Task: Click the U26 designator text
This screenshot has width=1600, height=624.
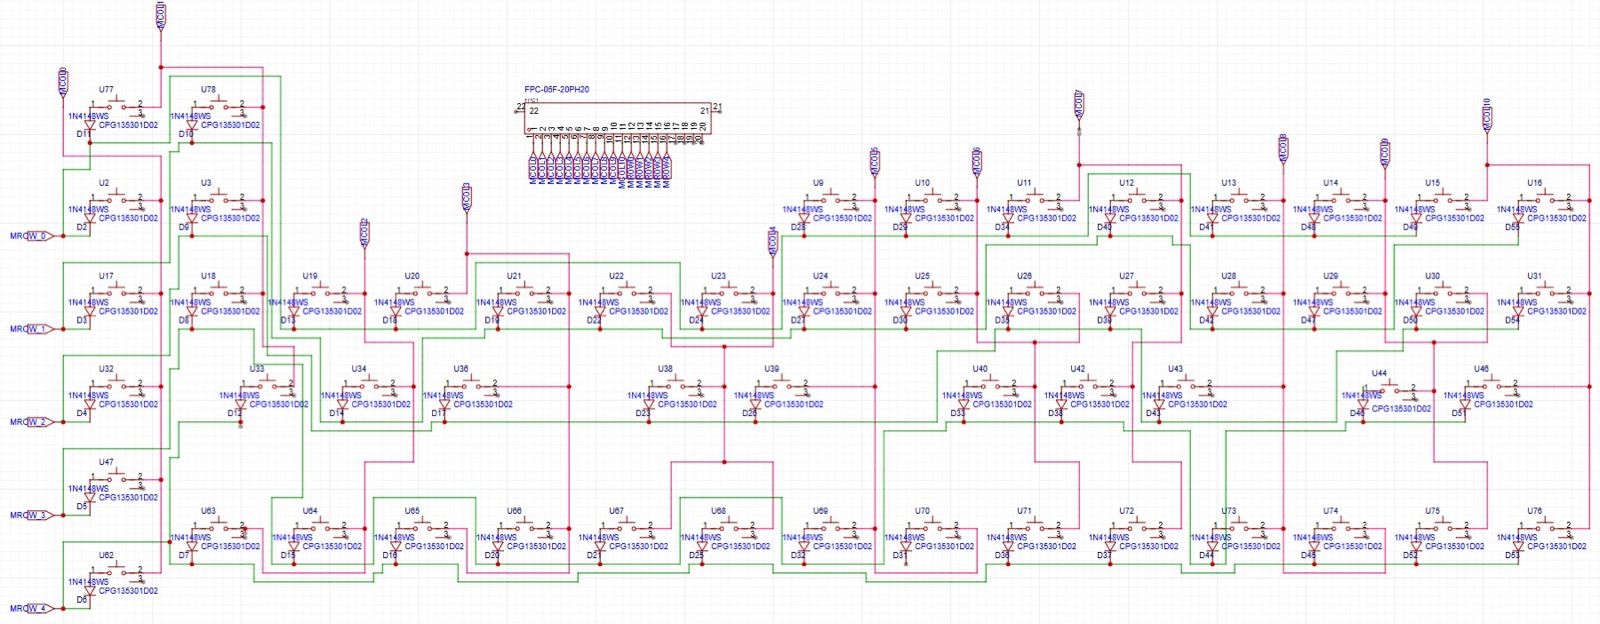Action: coord(1024,276)
